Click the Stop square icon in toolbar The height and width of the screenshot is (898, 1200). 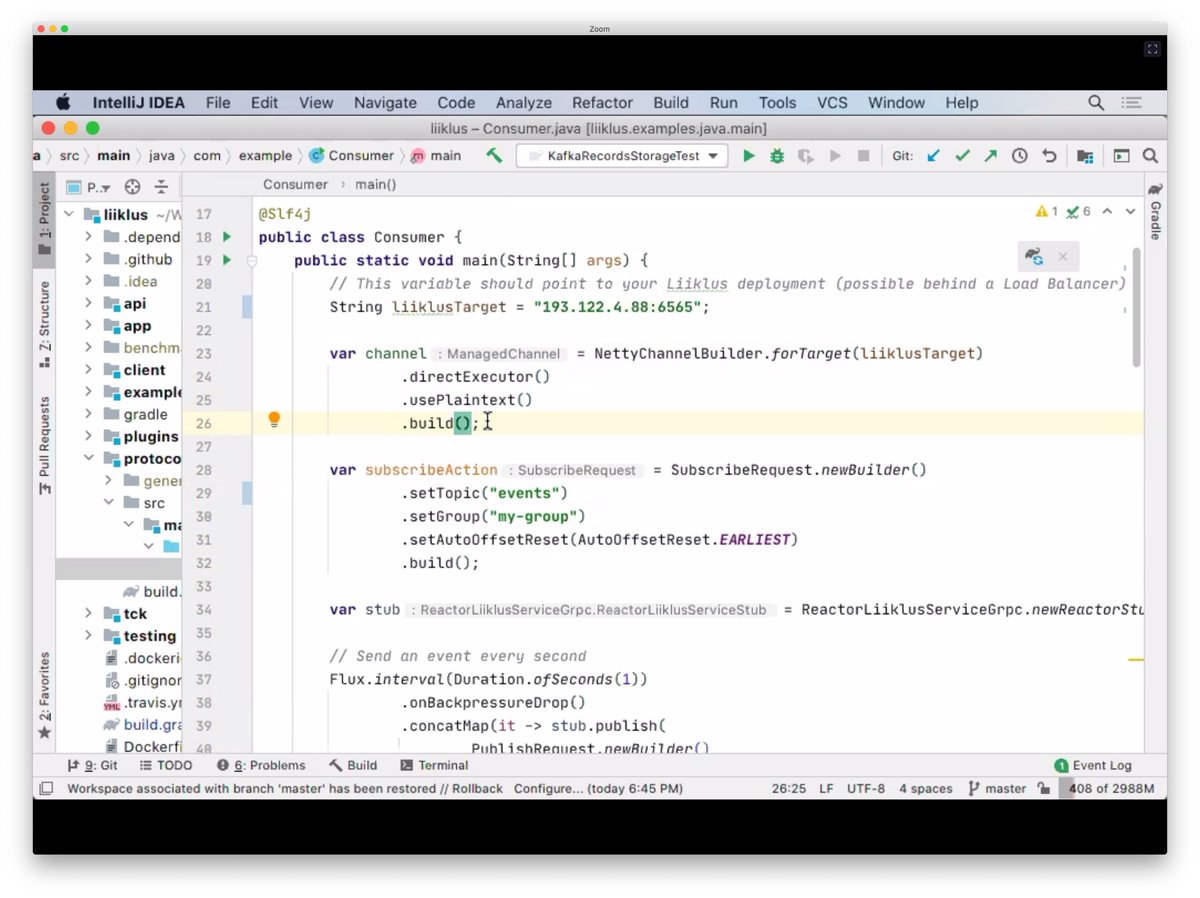pos(863,156)
